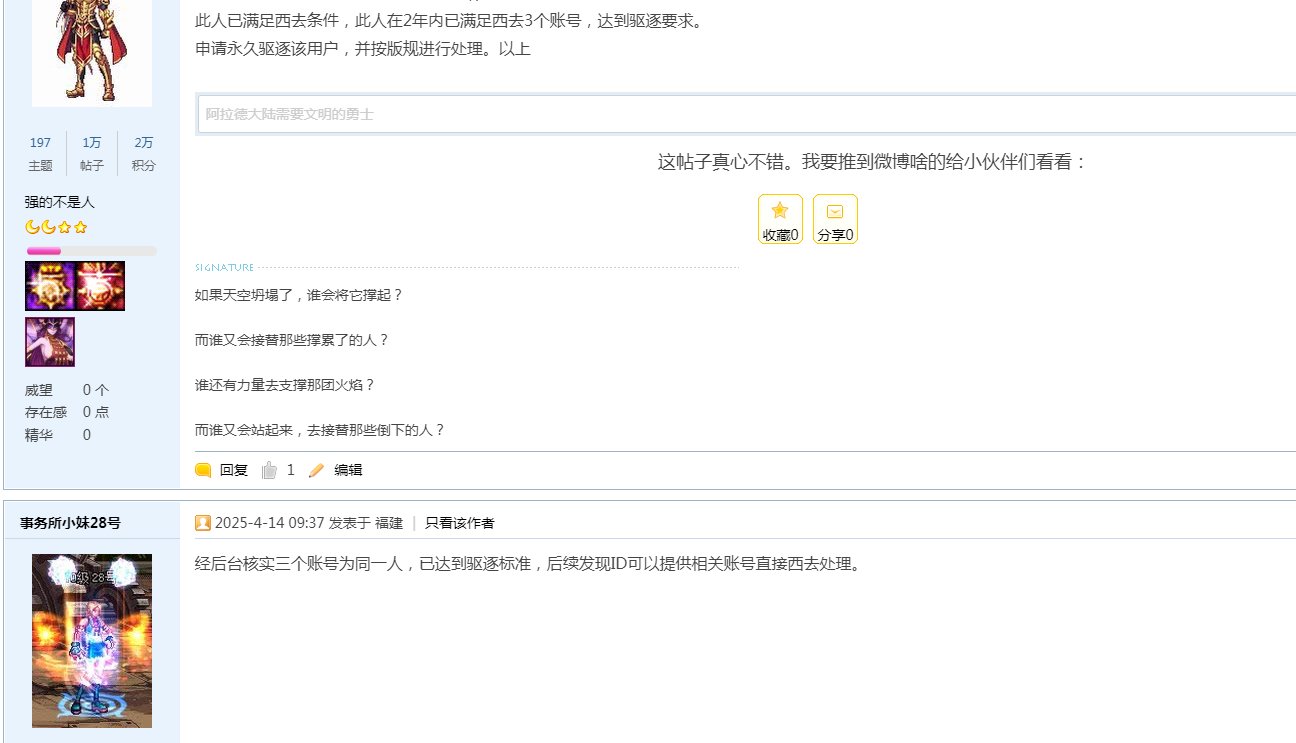Open the 197 主题 threads count
1296x743 pixels.
tap(40, 153)
